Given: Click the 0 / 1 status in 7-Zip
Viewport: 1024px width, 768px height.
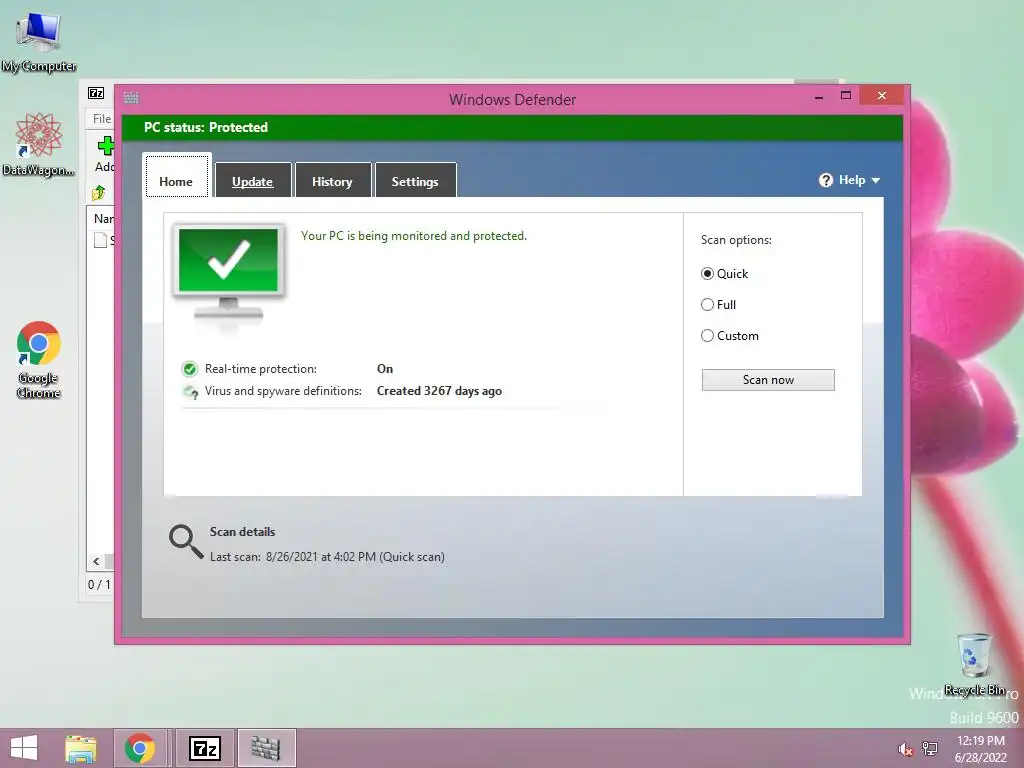Looking at the screenshot, I should click(x=99, y=584).
